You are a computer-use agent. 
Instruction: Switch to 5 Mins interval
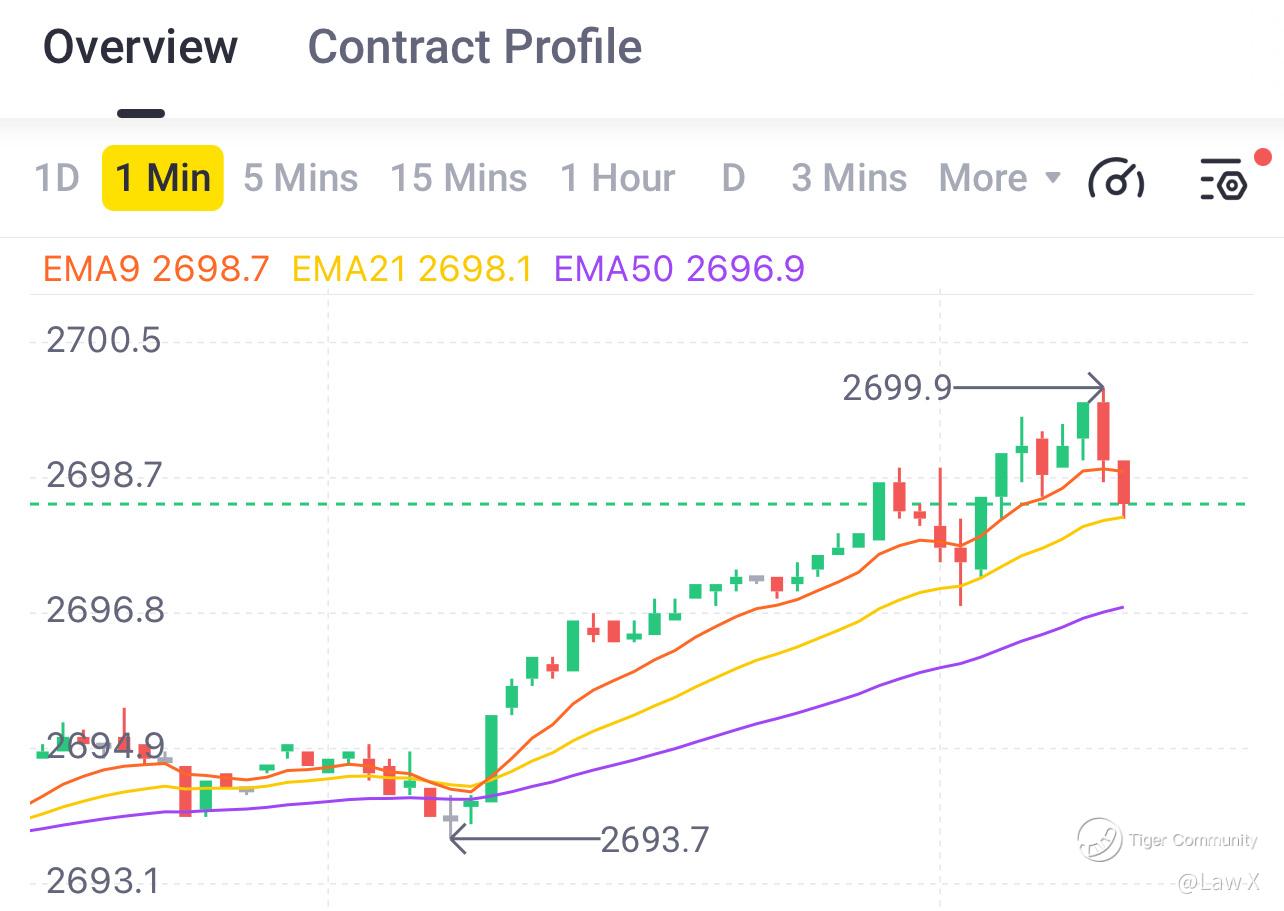[300, 178]
